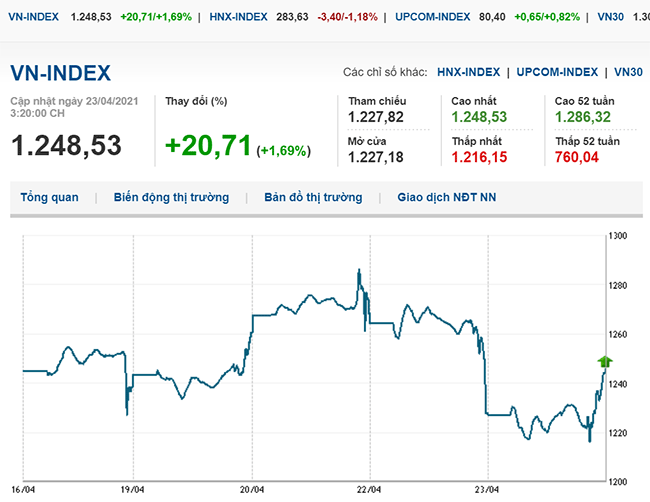Select the Bản đồ thị trường tab
This screenshot has width=650, height=502.
point(313,198)
